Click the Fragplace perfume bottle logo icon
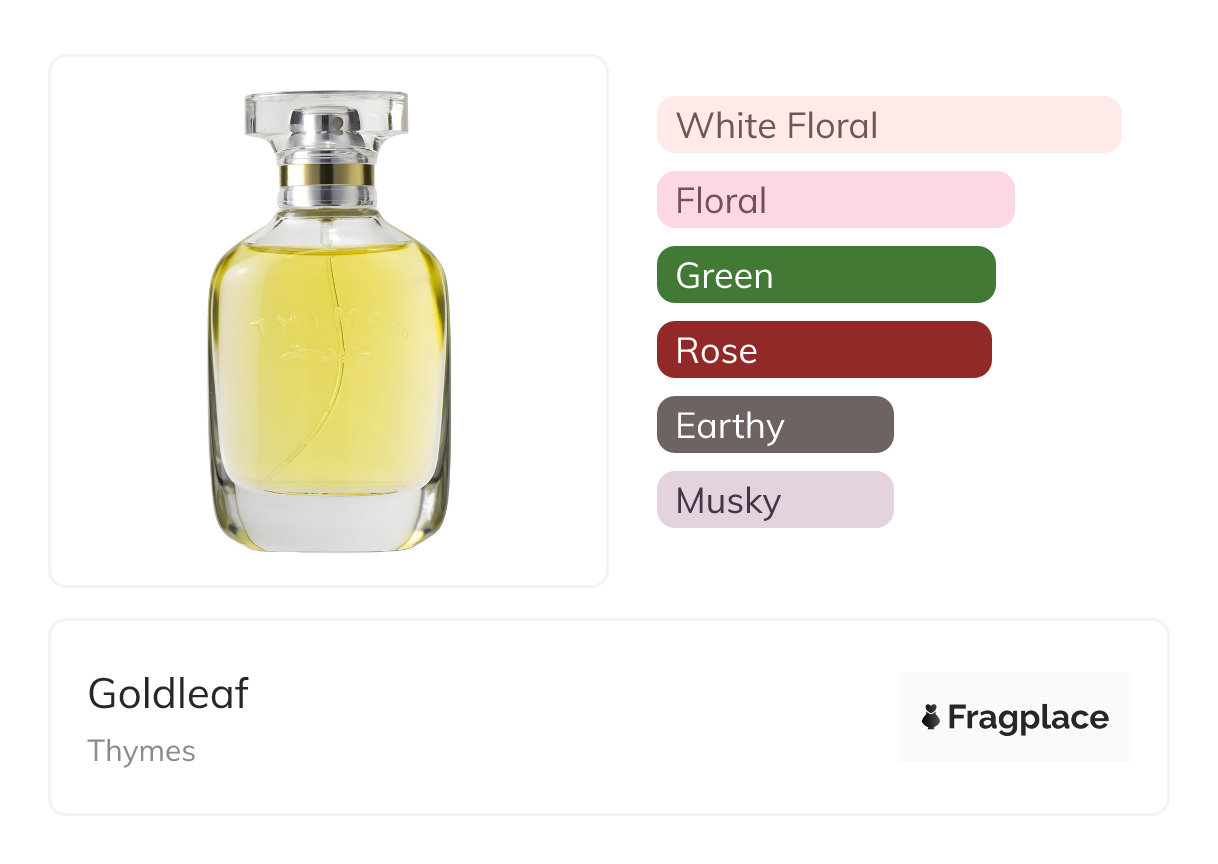1218x864 pixels. click(x=931, y=717)
